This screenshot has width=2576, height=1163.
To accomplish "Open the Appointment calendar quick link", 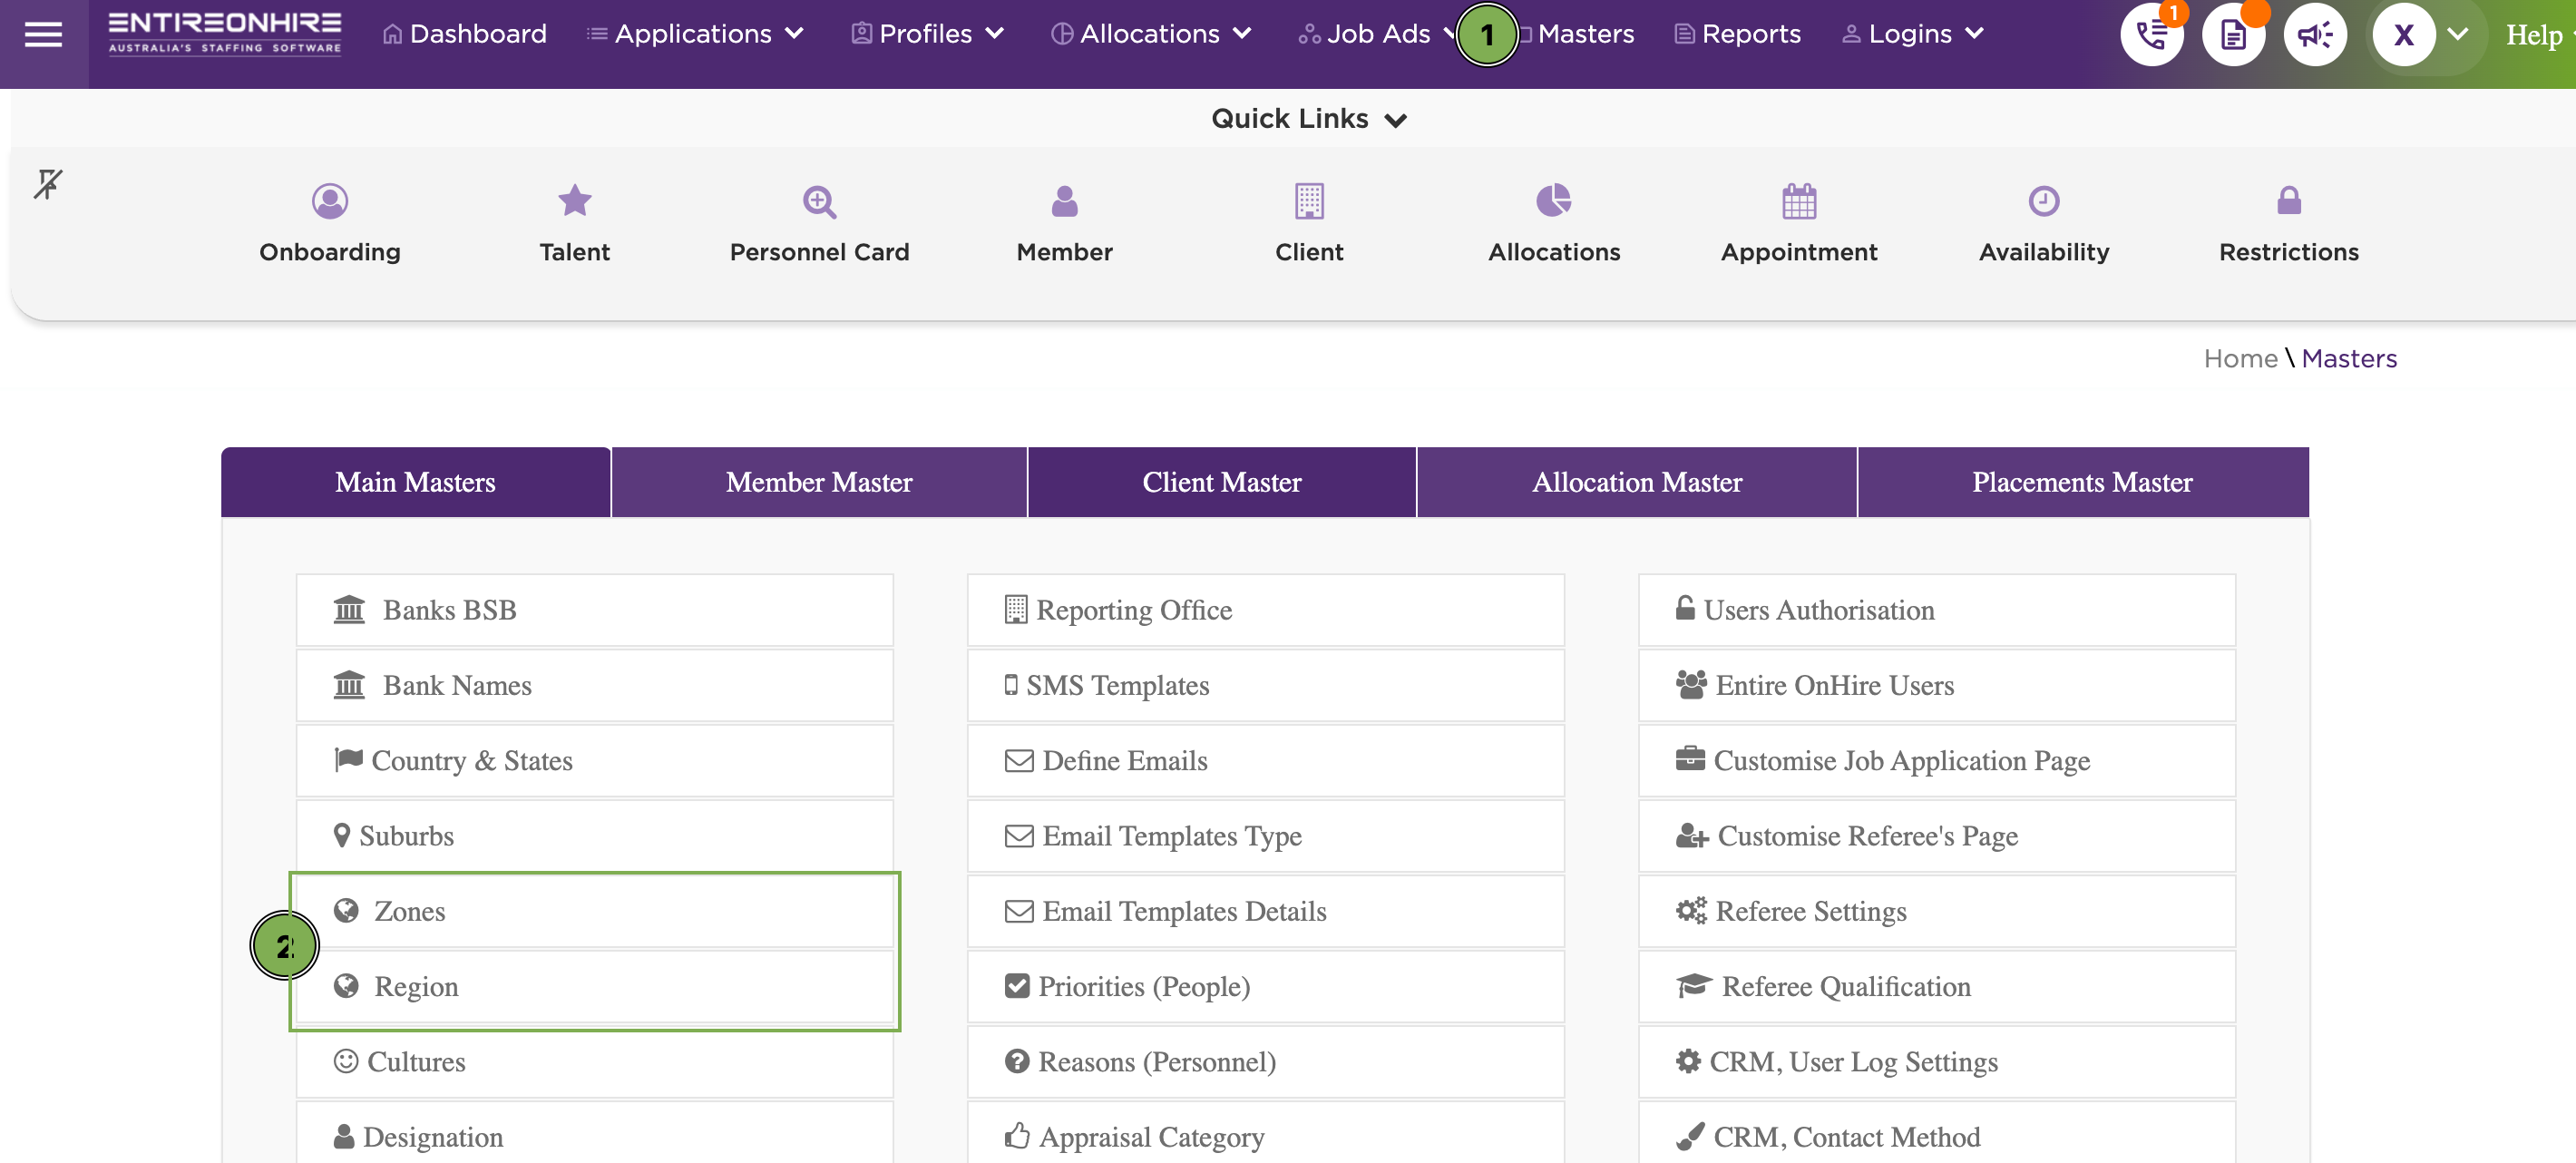I will tap(1799, 201).
